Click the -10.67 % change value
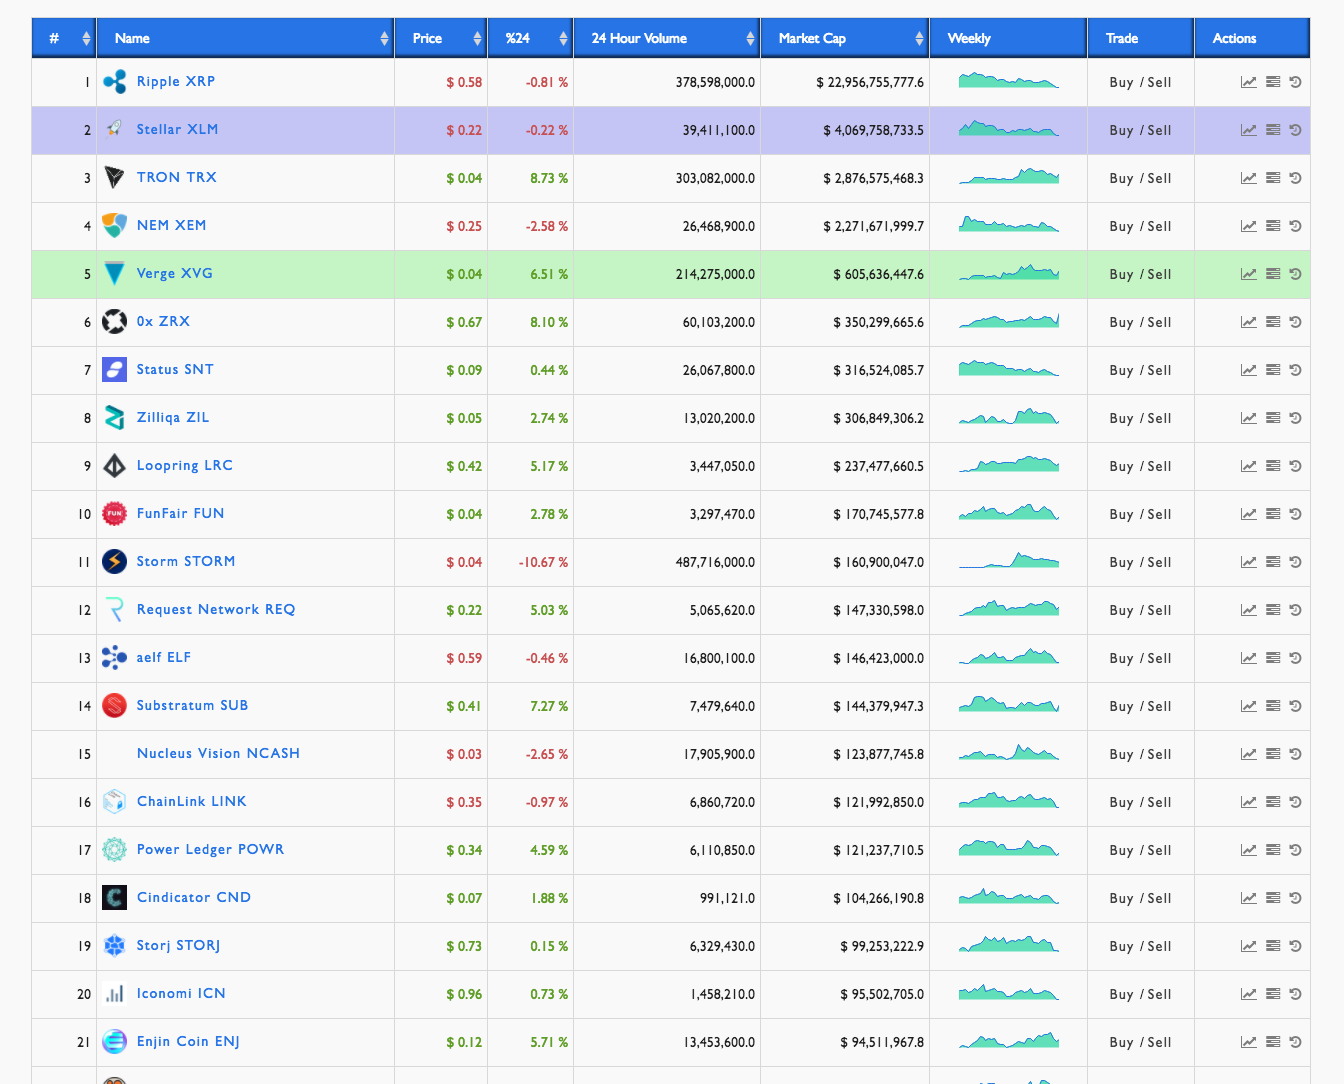The height and width of the screenshot is (1084, 1344). pyautogui.click(x=543, y=562)
